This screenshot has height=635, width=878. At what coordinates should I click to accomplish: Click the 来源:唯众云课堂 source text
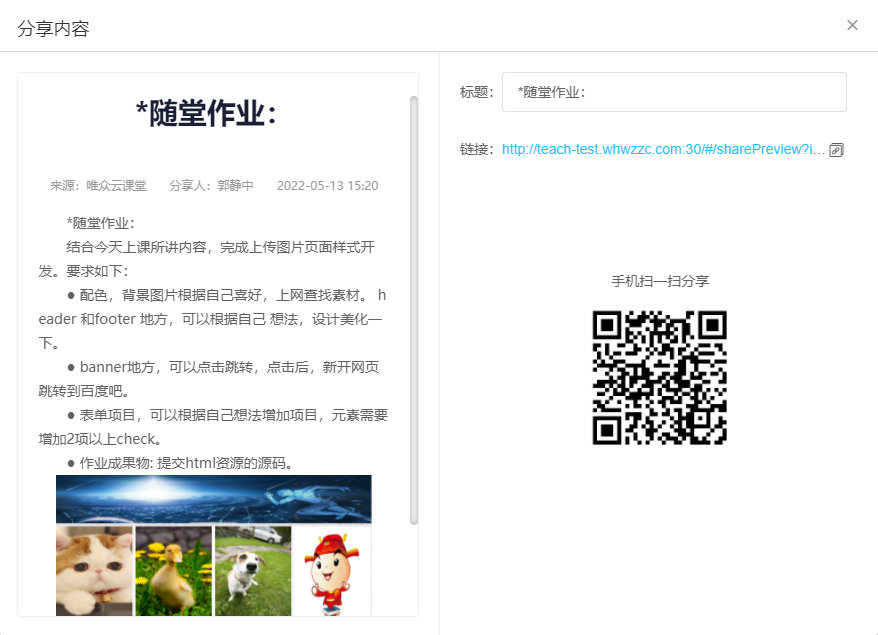tap(98, 186)
